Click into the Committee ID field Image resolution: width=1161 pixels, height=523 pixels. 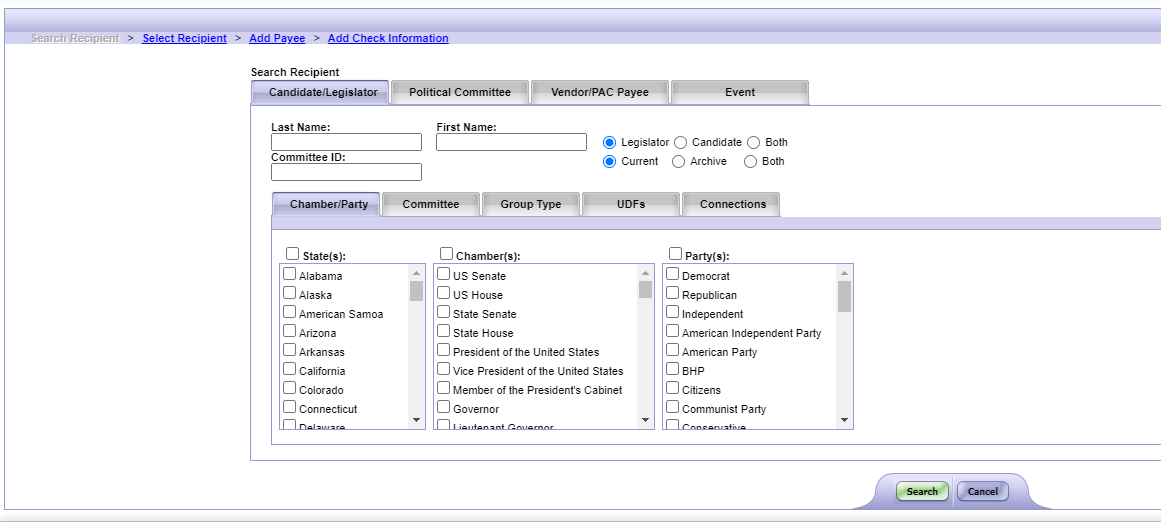346,172
